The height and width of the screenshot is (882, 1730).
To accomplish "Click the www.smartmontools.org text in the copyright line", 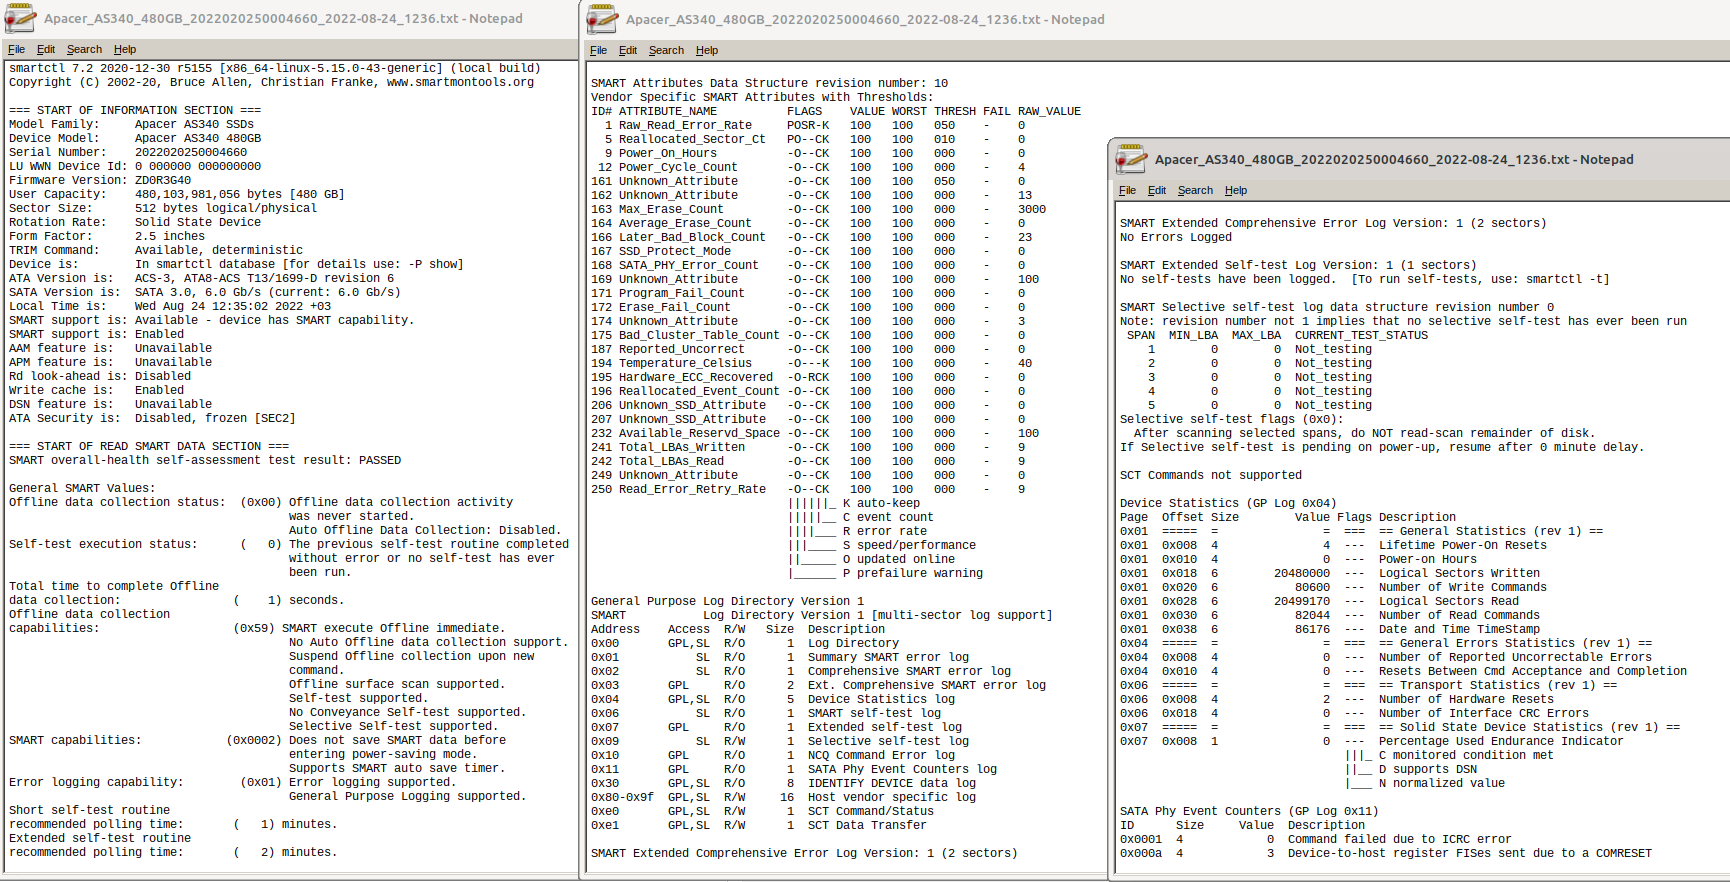I will [460, 82].
